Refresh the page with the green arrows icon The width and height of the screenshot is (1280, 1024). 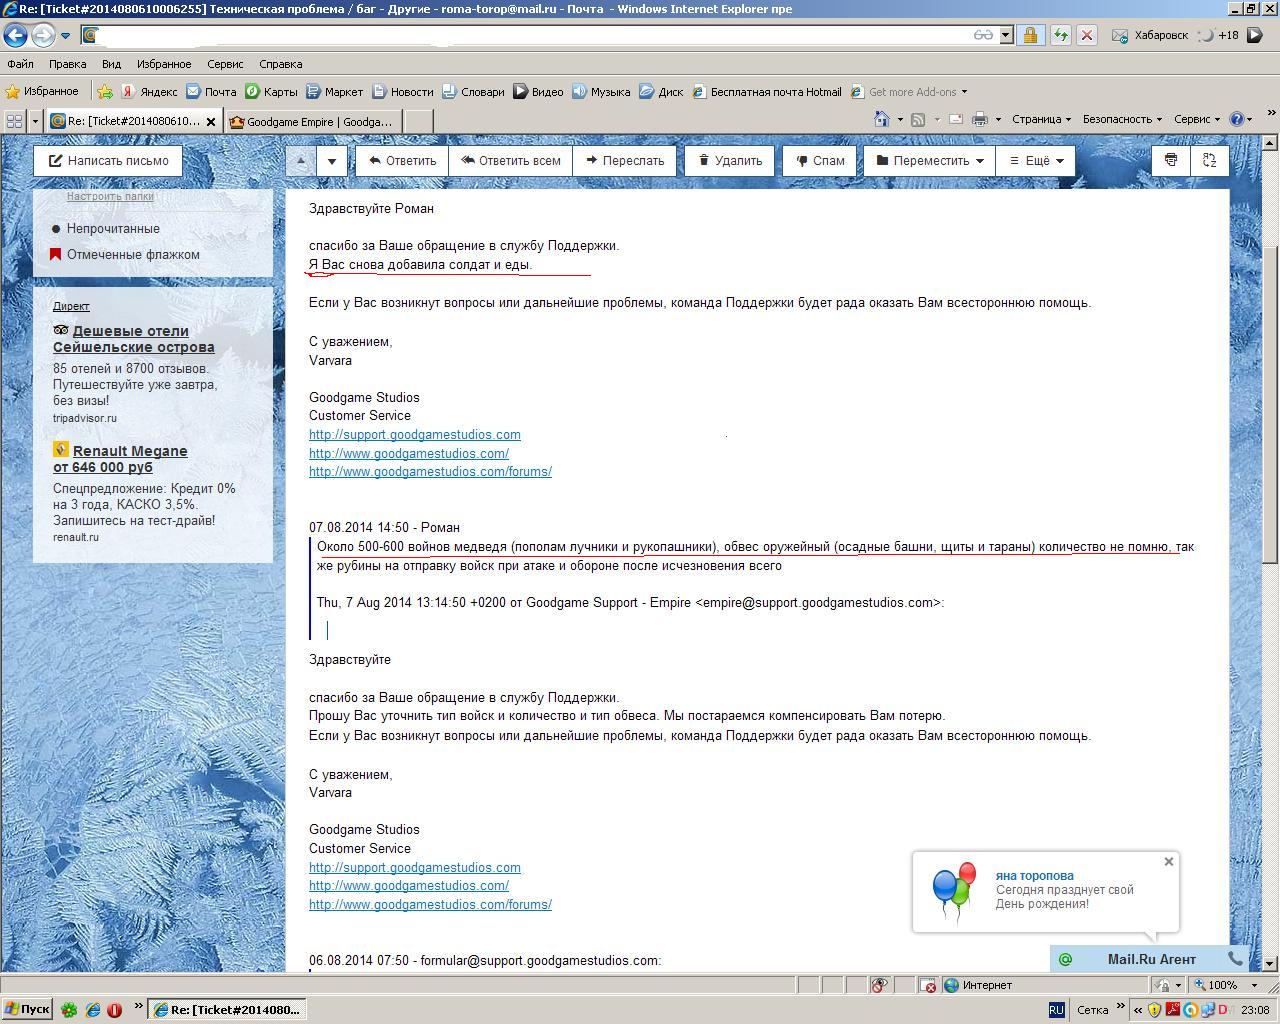pos(1060,35)
